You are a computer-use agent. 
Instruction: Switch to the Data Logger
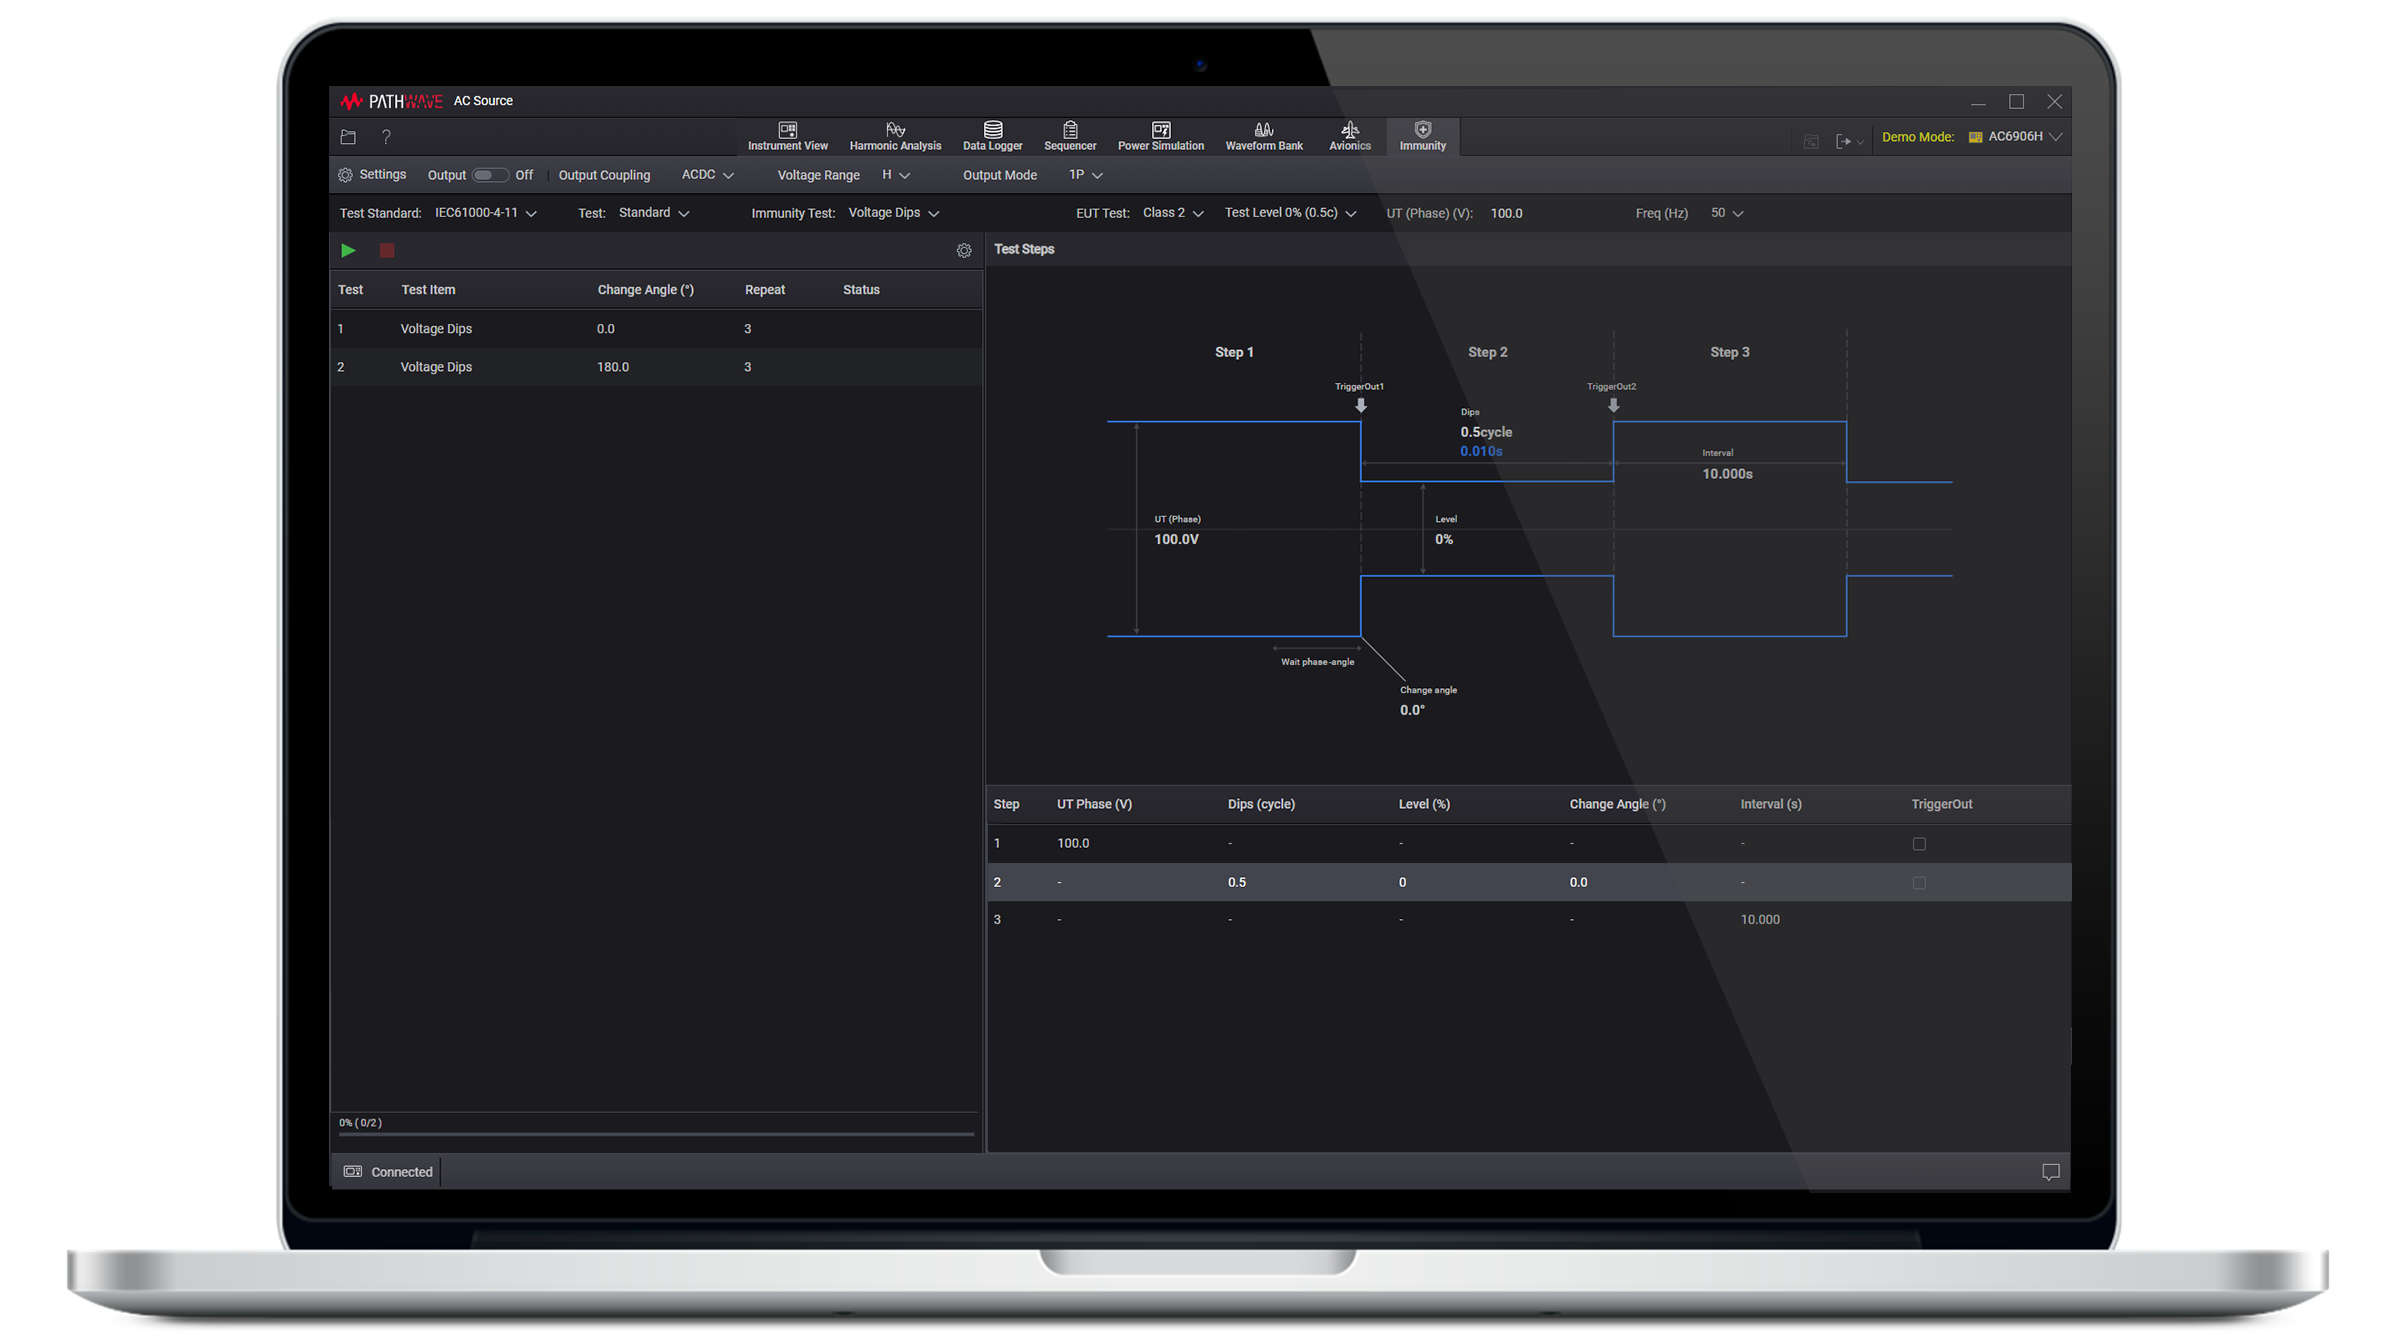(991, 136)
